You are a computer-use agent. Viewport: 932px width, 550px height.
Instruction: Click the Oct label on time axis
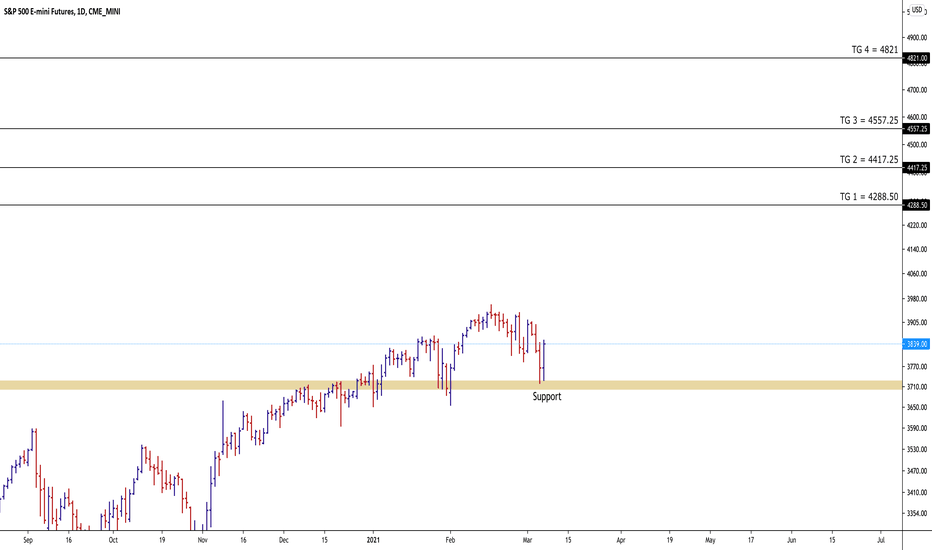pos(113,540)
